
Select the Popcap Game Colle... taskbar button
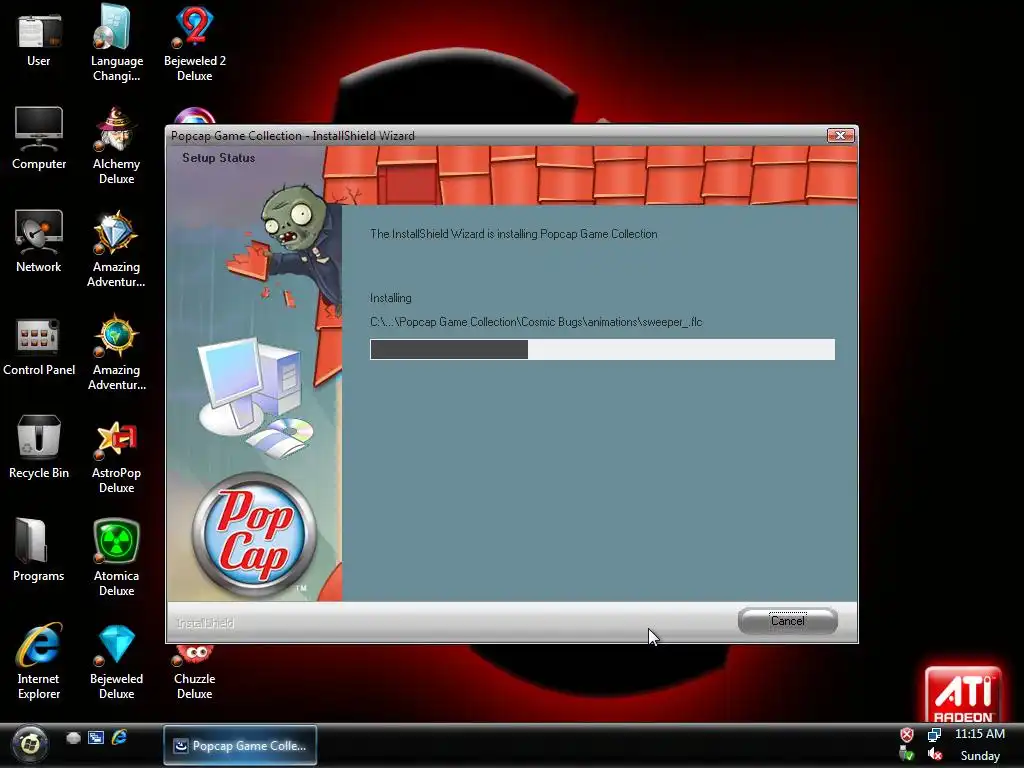point(240,745)
